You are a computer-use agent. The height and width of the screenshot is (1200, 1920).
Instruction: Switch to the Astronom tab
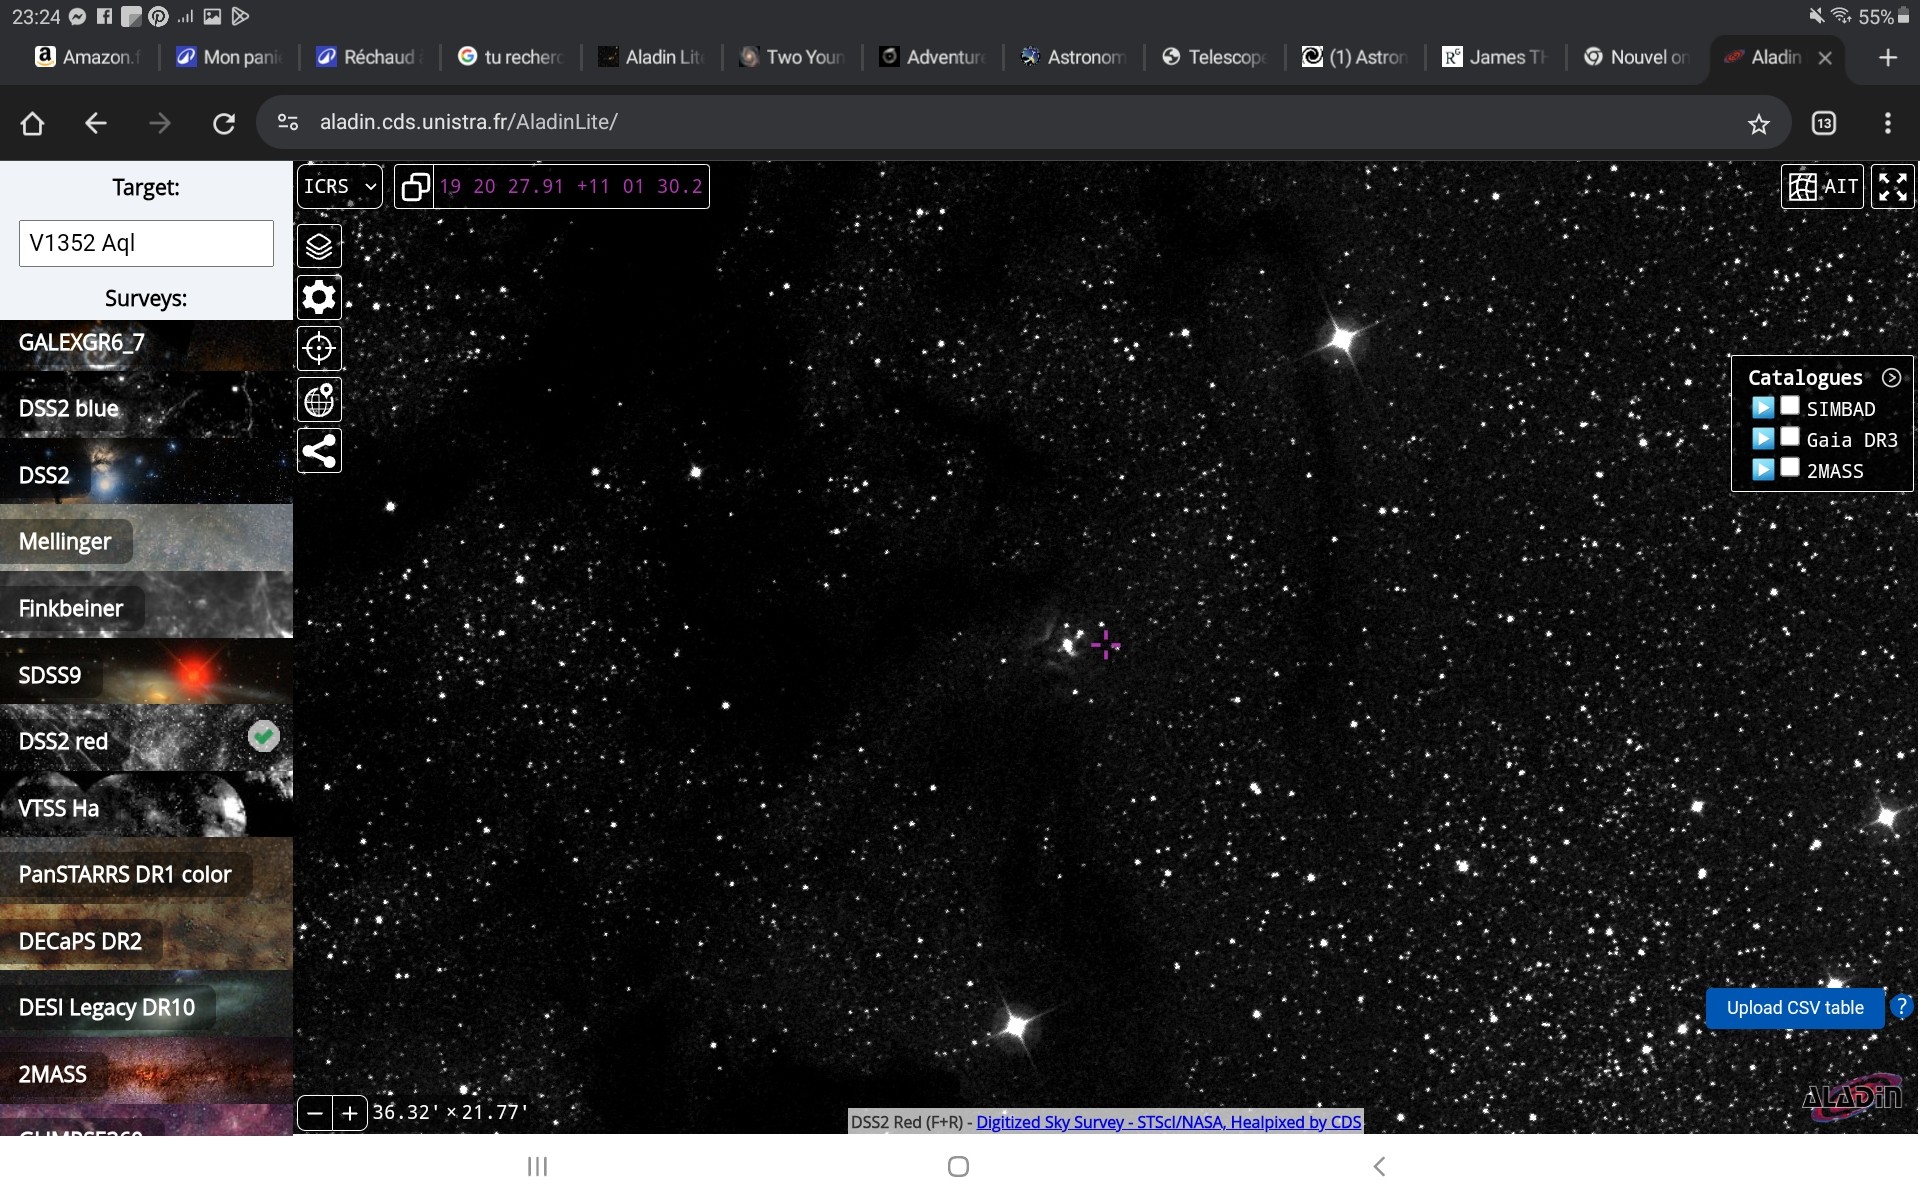click(x=1074, y=57)
